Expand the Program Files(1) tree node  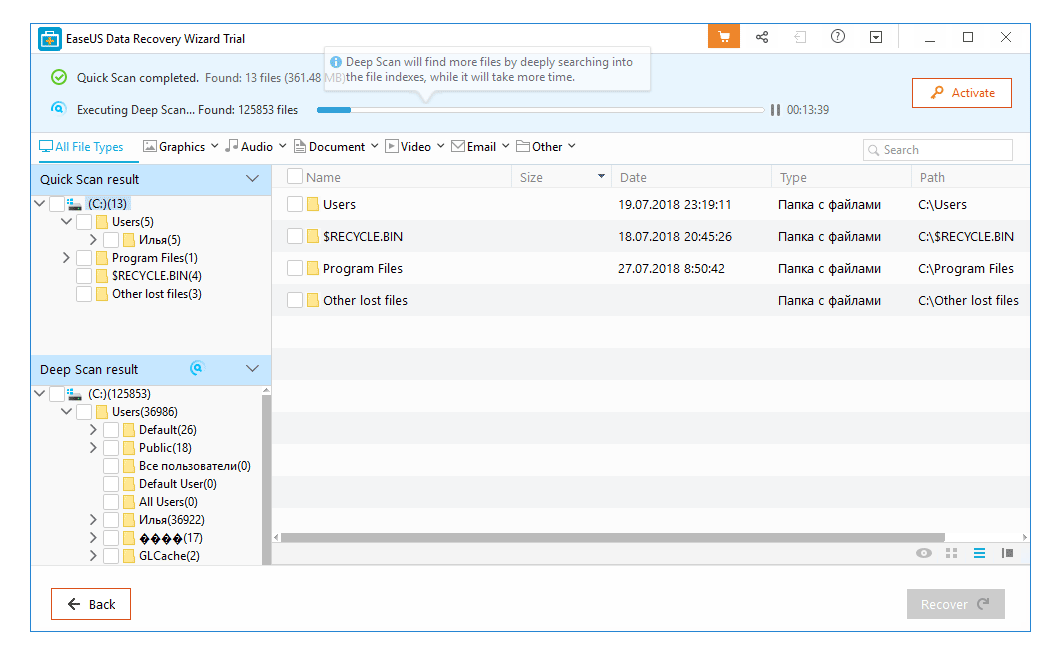point(66,258)
